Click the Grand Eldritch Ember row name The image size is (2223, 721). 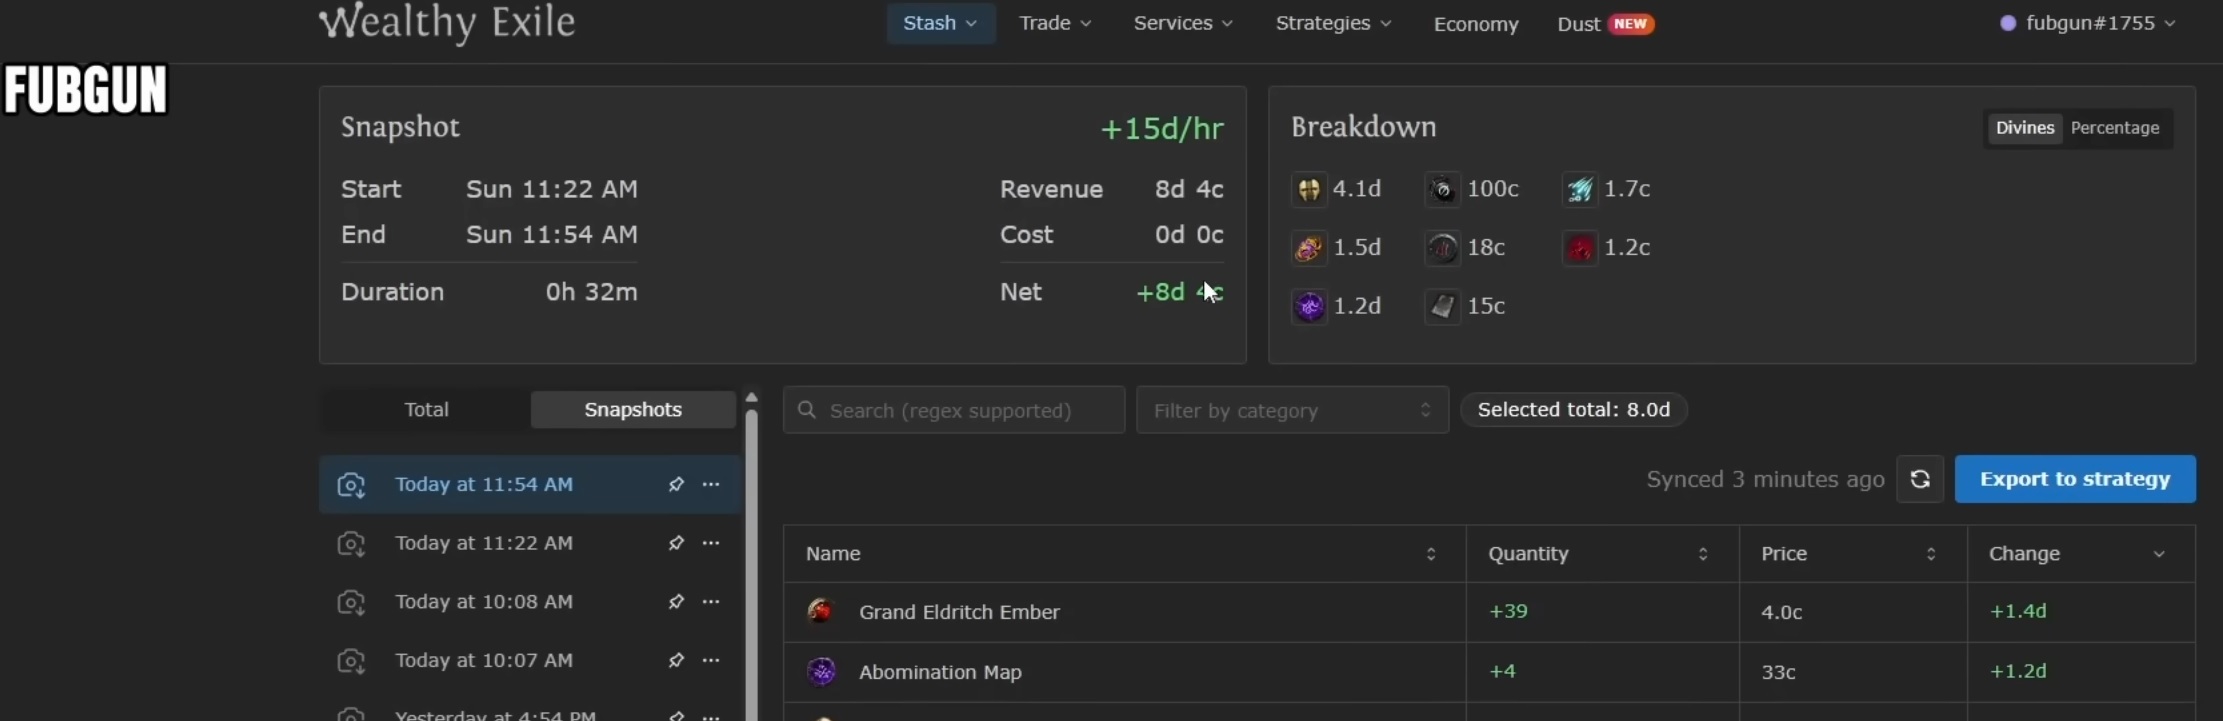959,612
